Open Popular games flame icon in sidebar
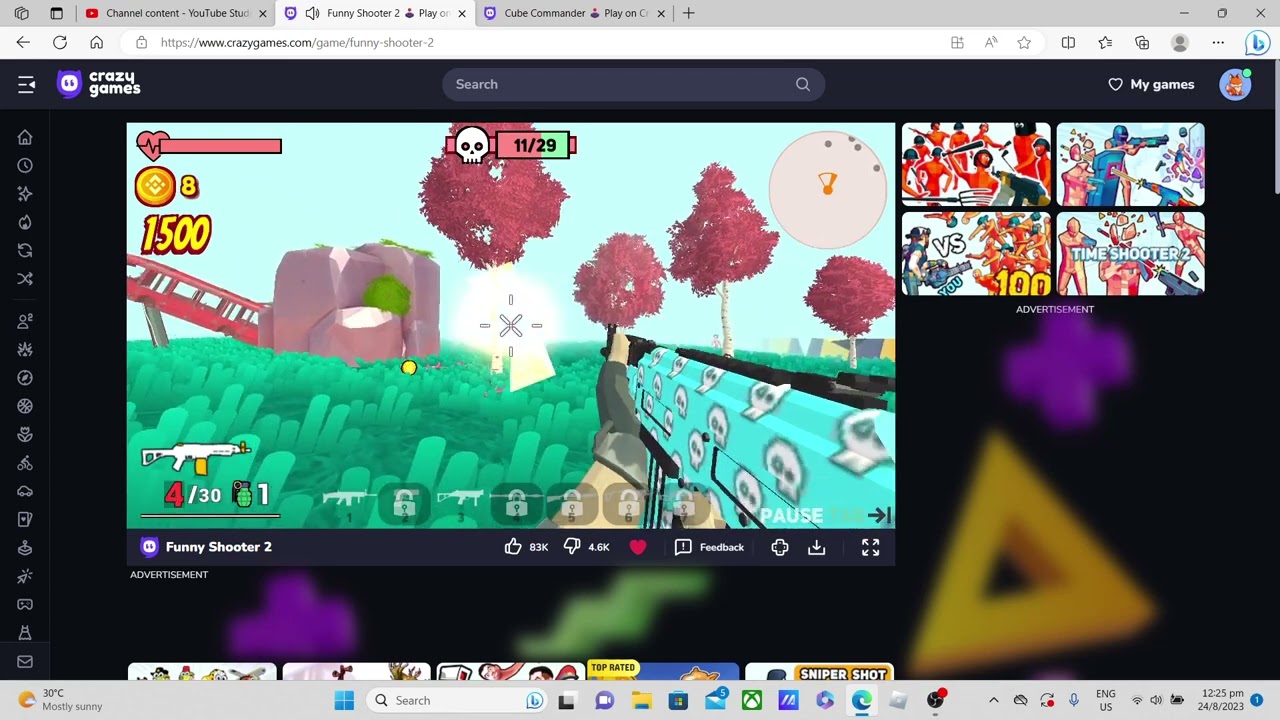1280x720 pixels. (x=25, y=222)
